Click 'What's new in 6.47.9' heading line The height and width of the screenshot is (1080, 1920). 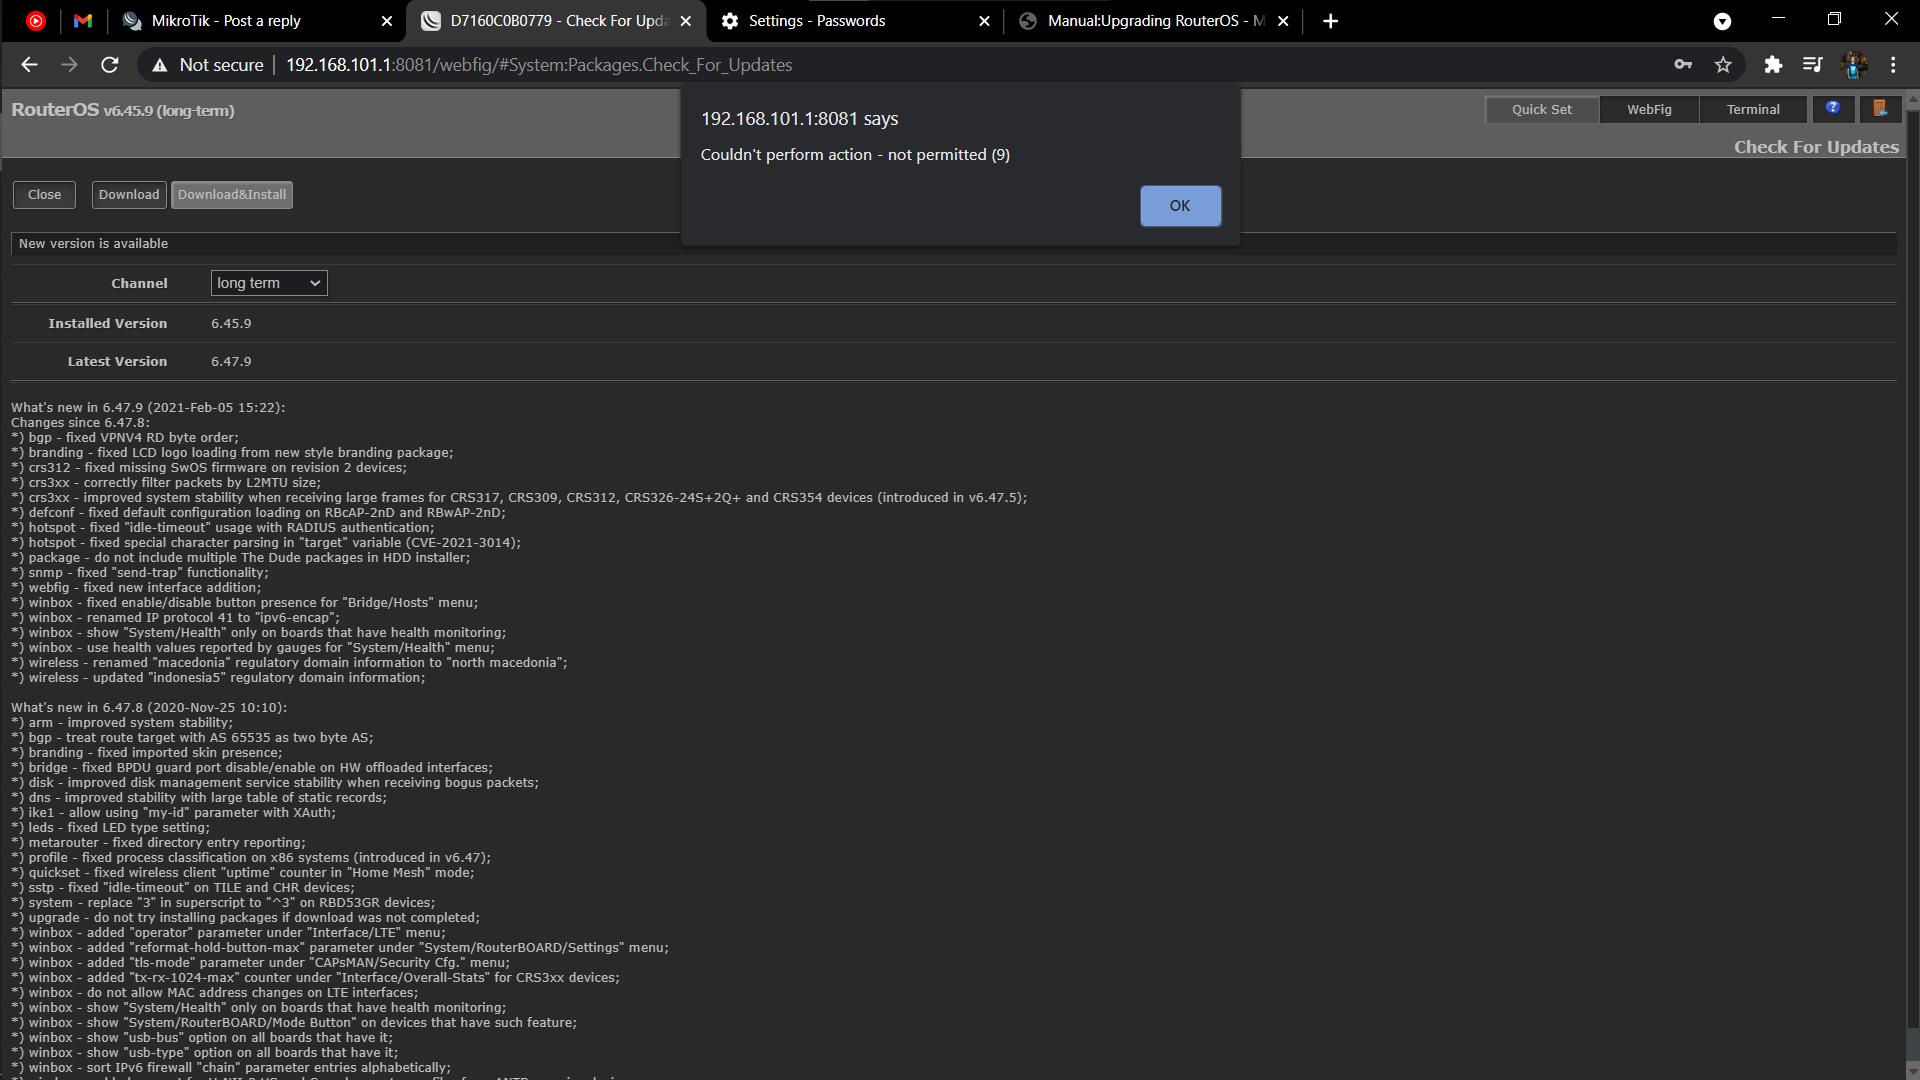tap(148, 408)
